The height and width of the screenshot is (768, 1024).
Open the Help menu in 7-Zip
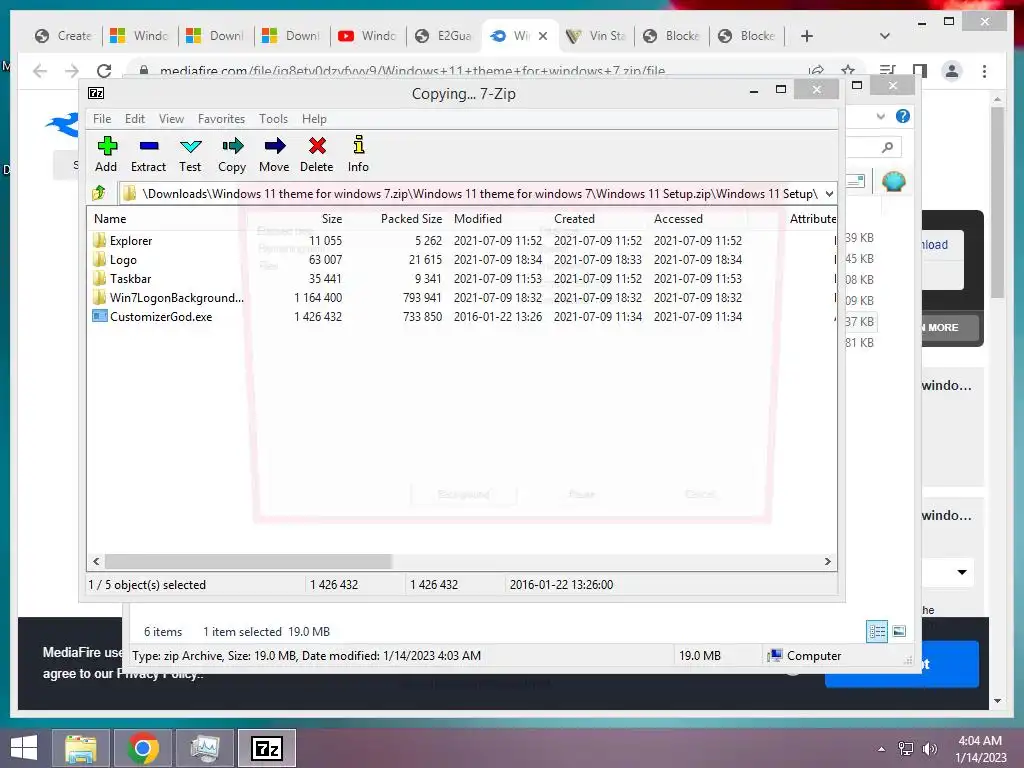[x=314, y=119]
